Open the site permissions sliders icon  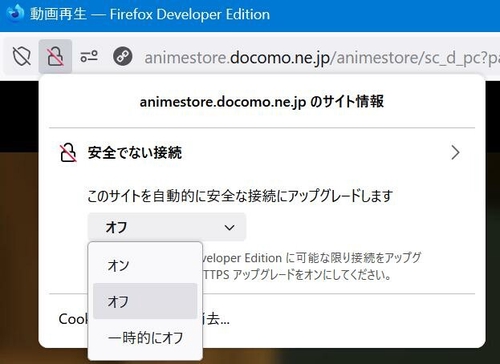[89, 56]
